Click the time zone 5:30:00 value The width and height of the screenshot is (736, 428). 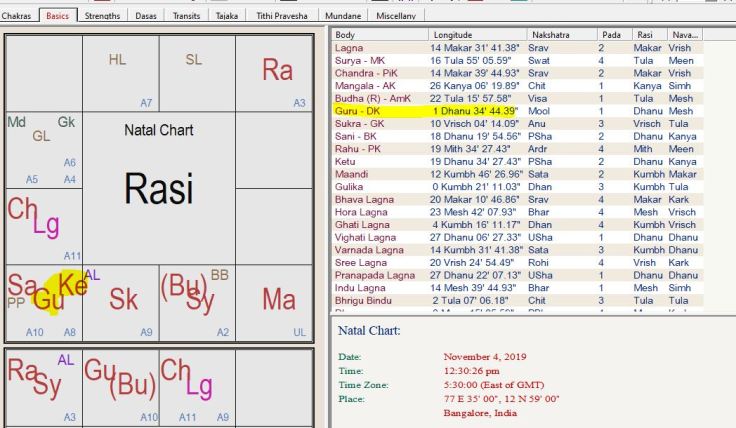click(494, 385)
